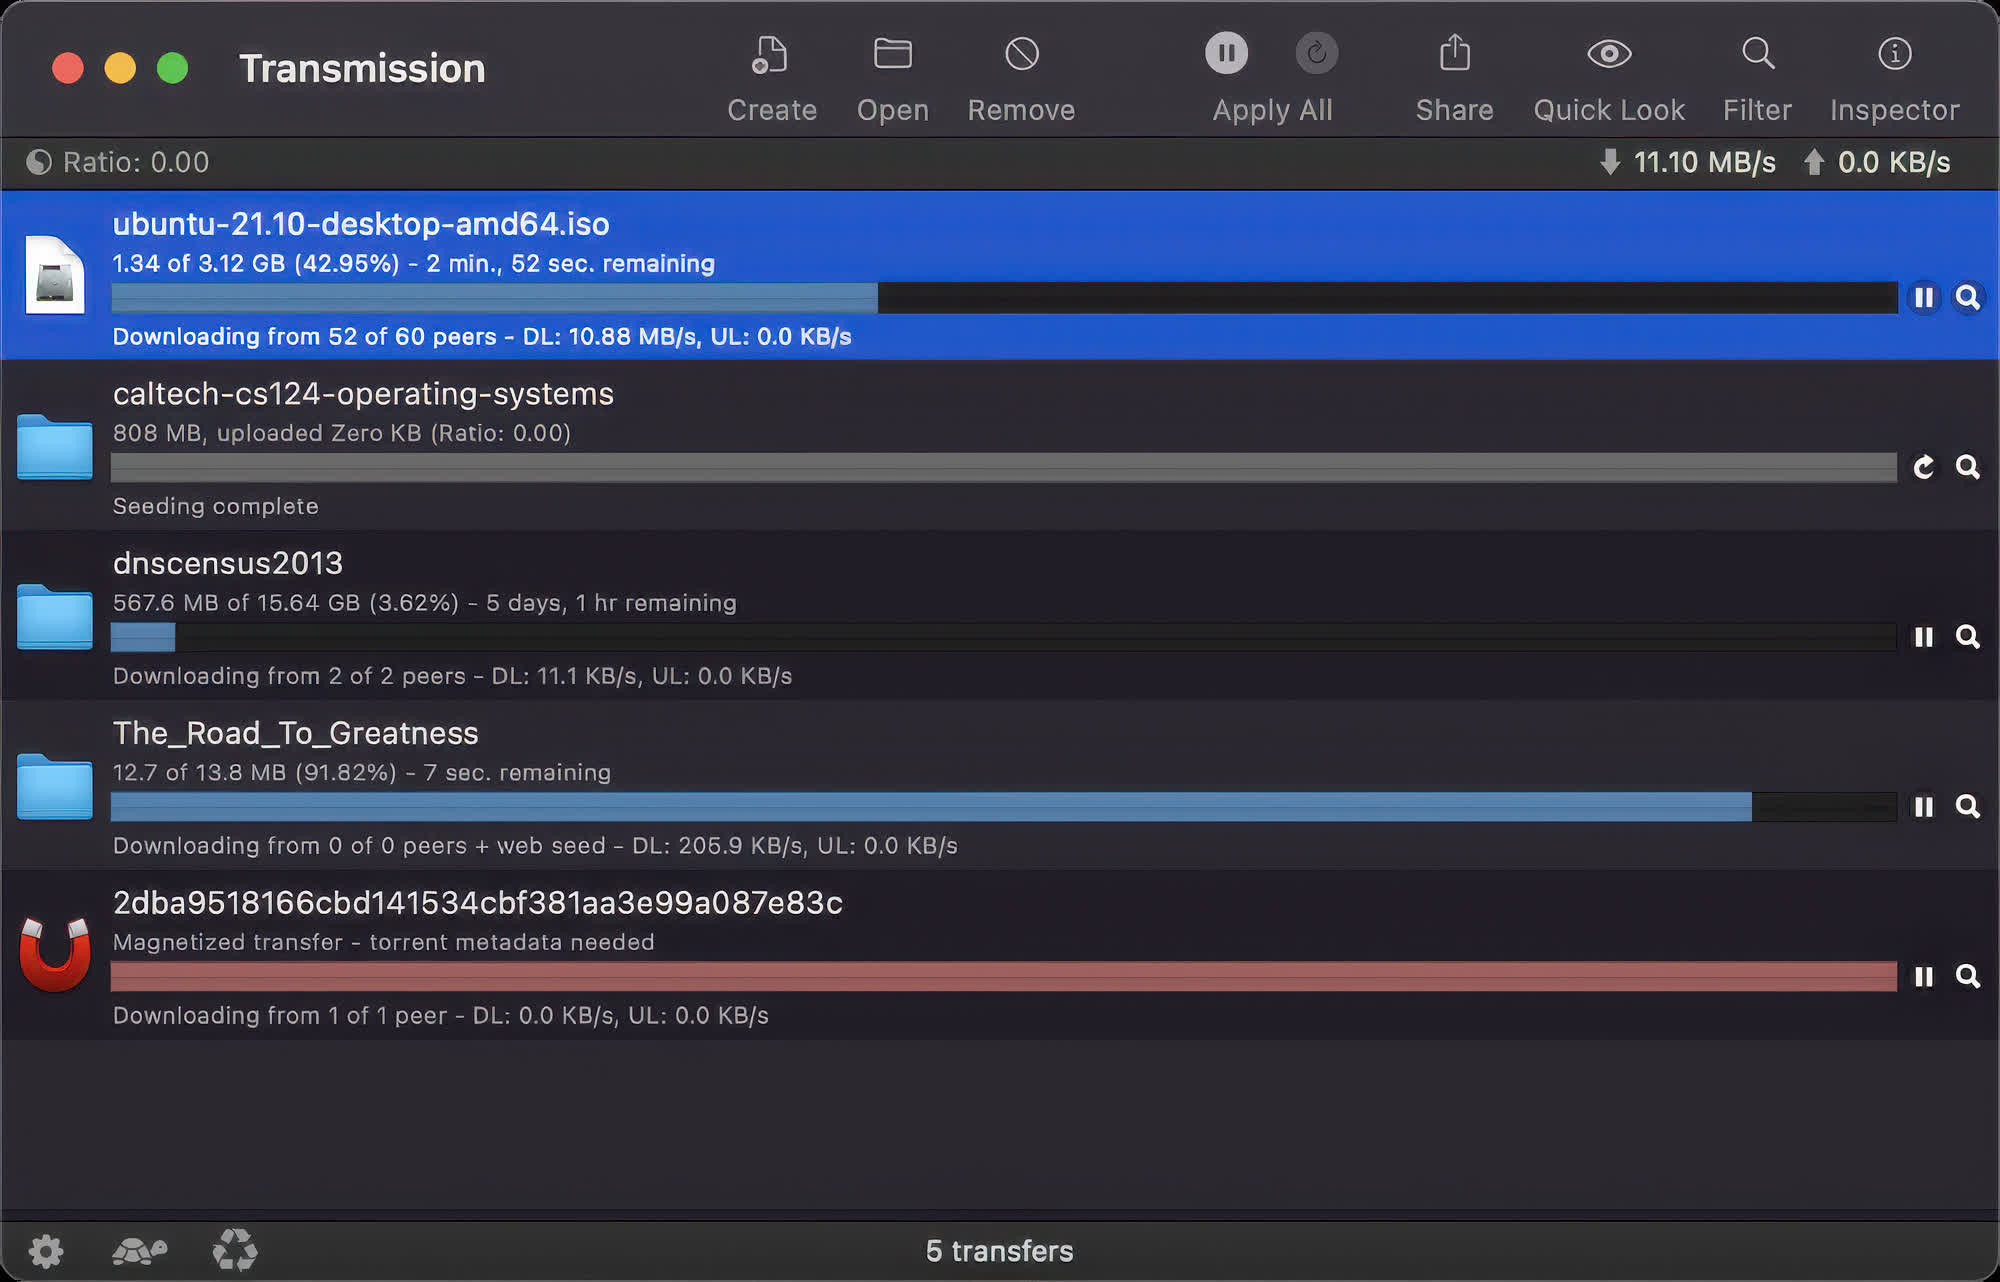Toggle turtle speed limit mode
The image size is (2000, 1282).
(x=139, y=1250)
